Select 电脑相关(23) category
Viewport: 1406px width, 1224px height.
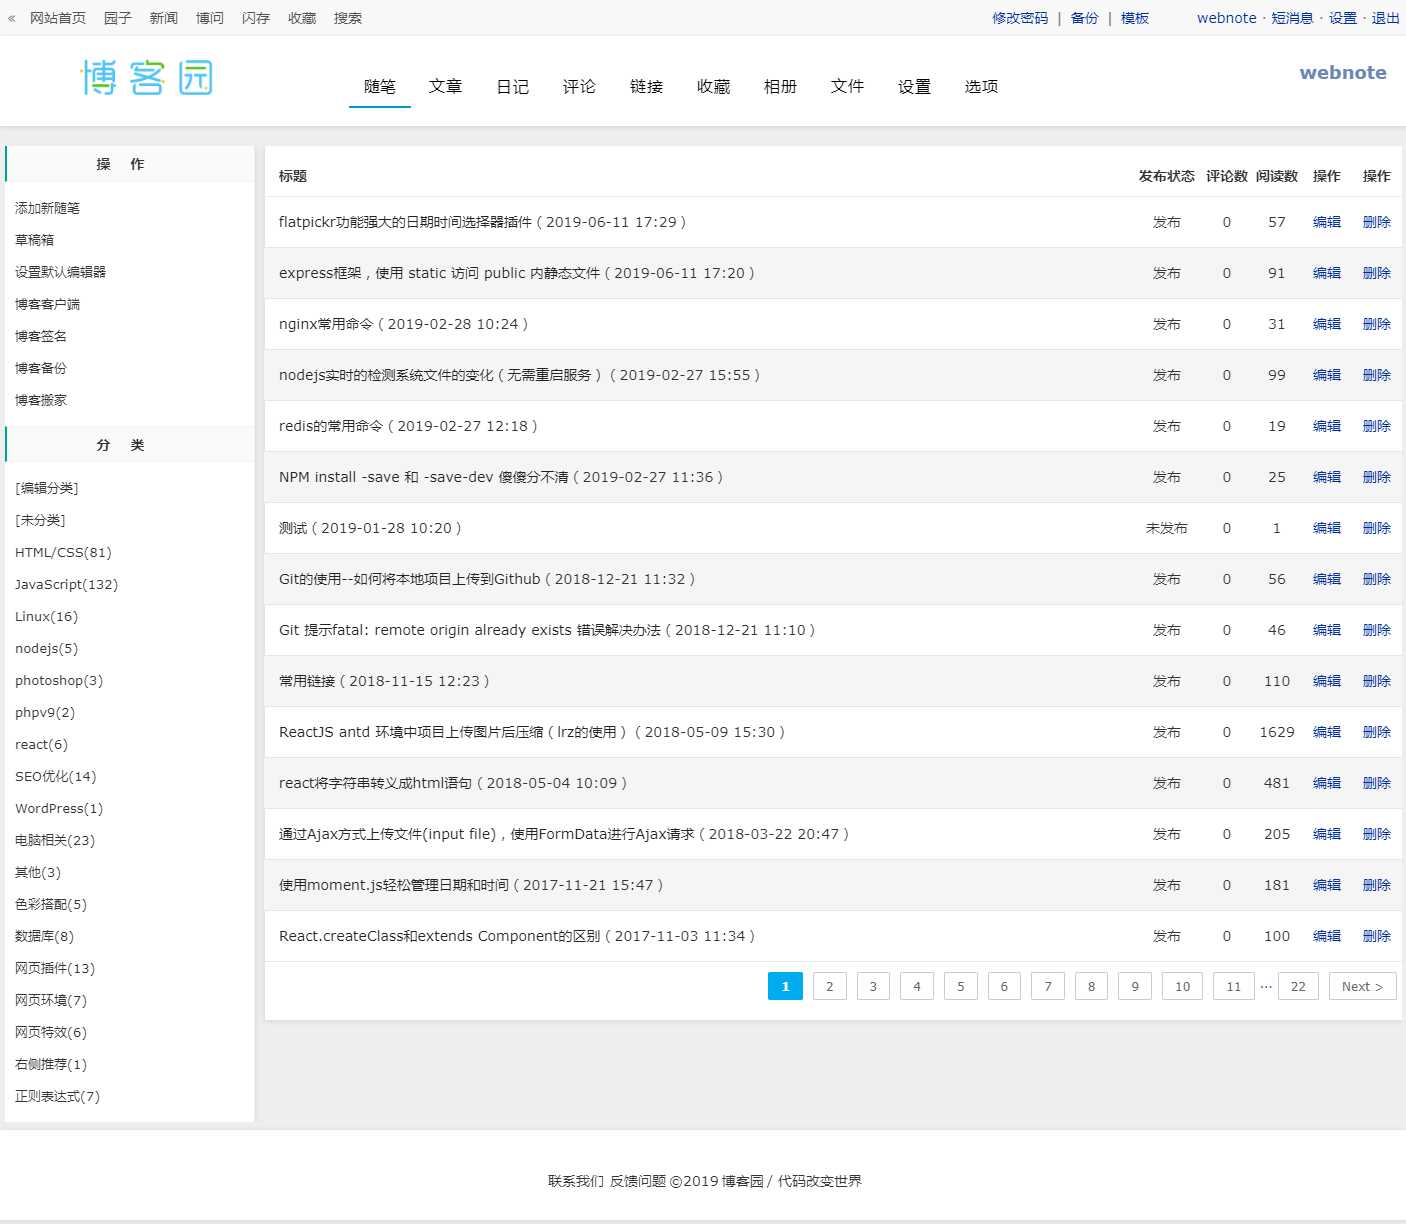point(55,840)
